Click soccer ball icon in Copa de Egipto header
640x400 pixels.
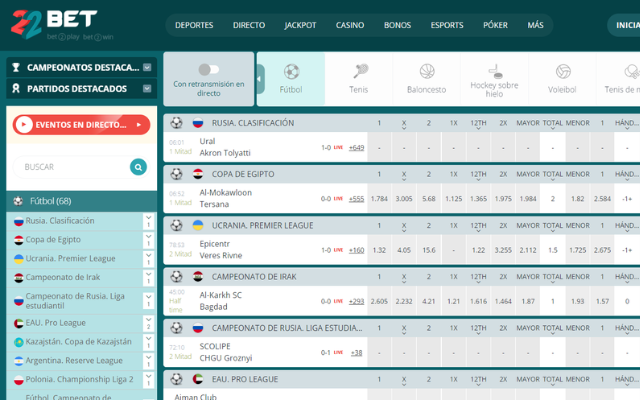click(176, 174)
